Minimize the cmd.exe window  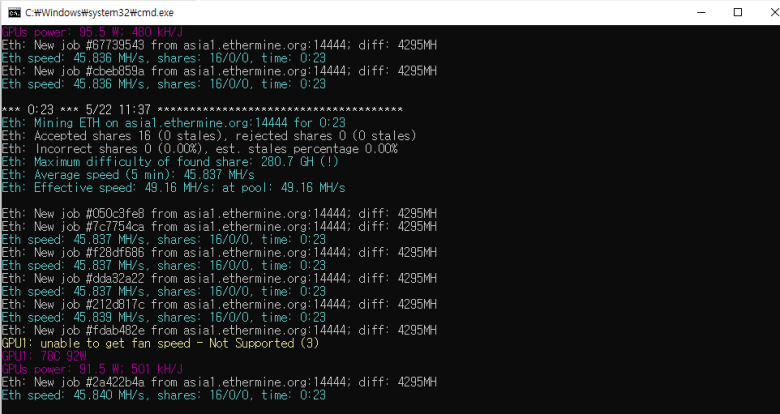pyautogui.click(x=701, y=12)
